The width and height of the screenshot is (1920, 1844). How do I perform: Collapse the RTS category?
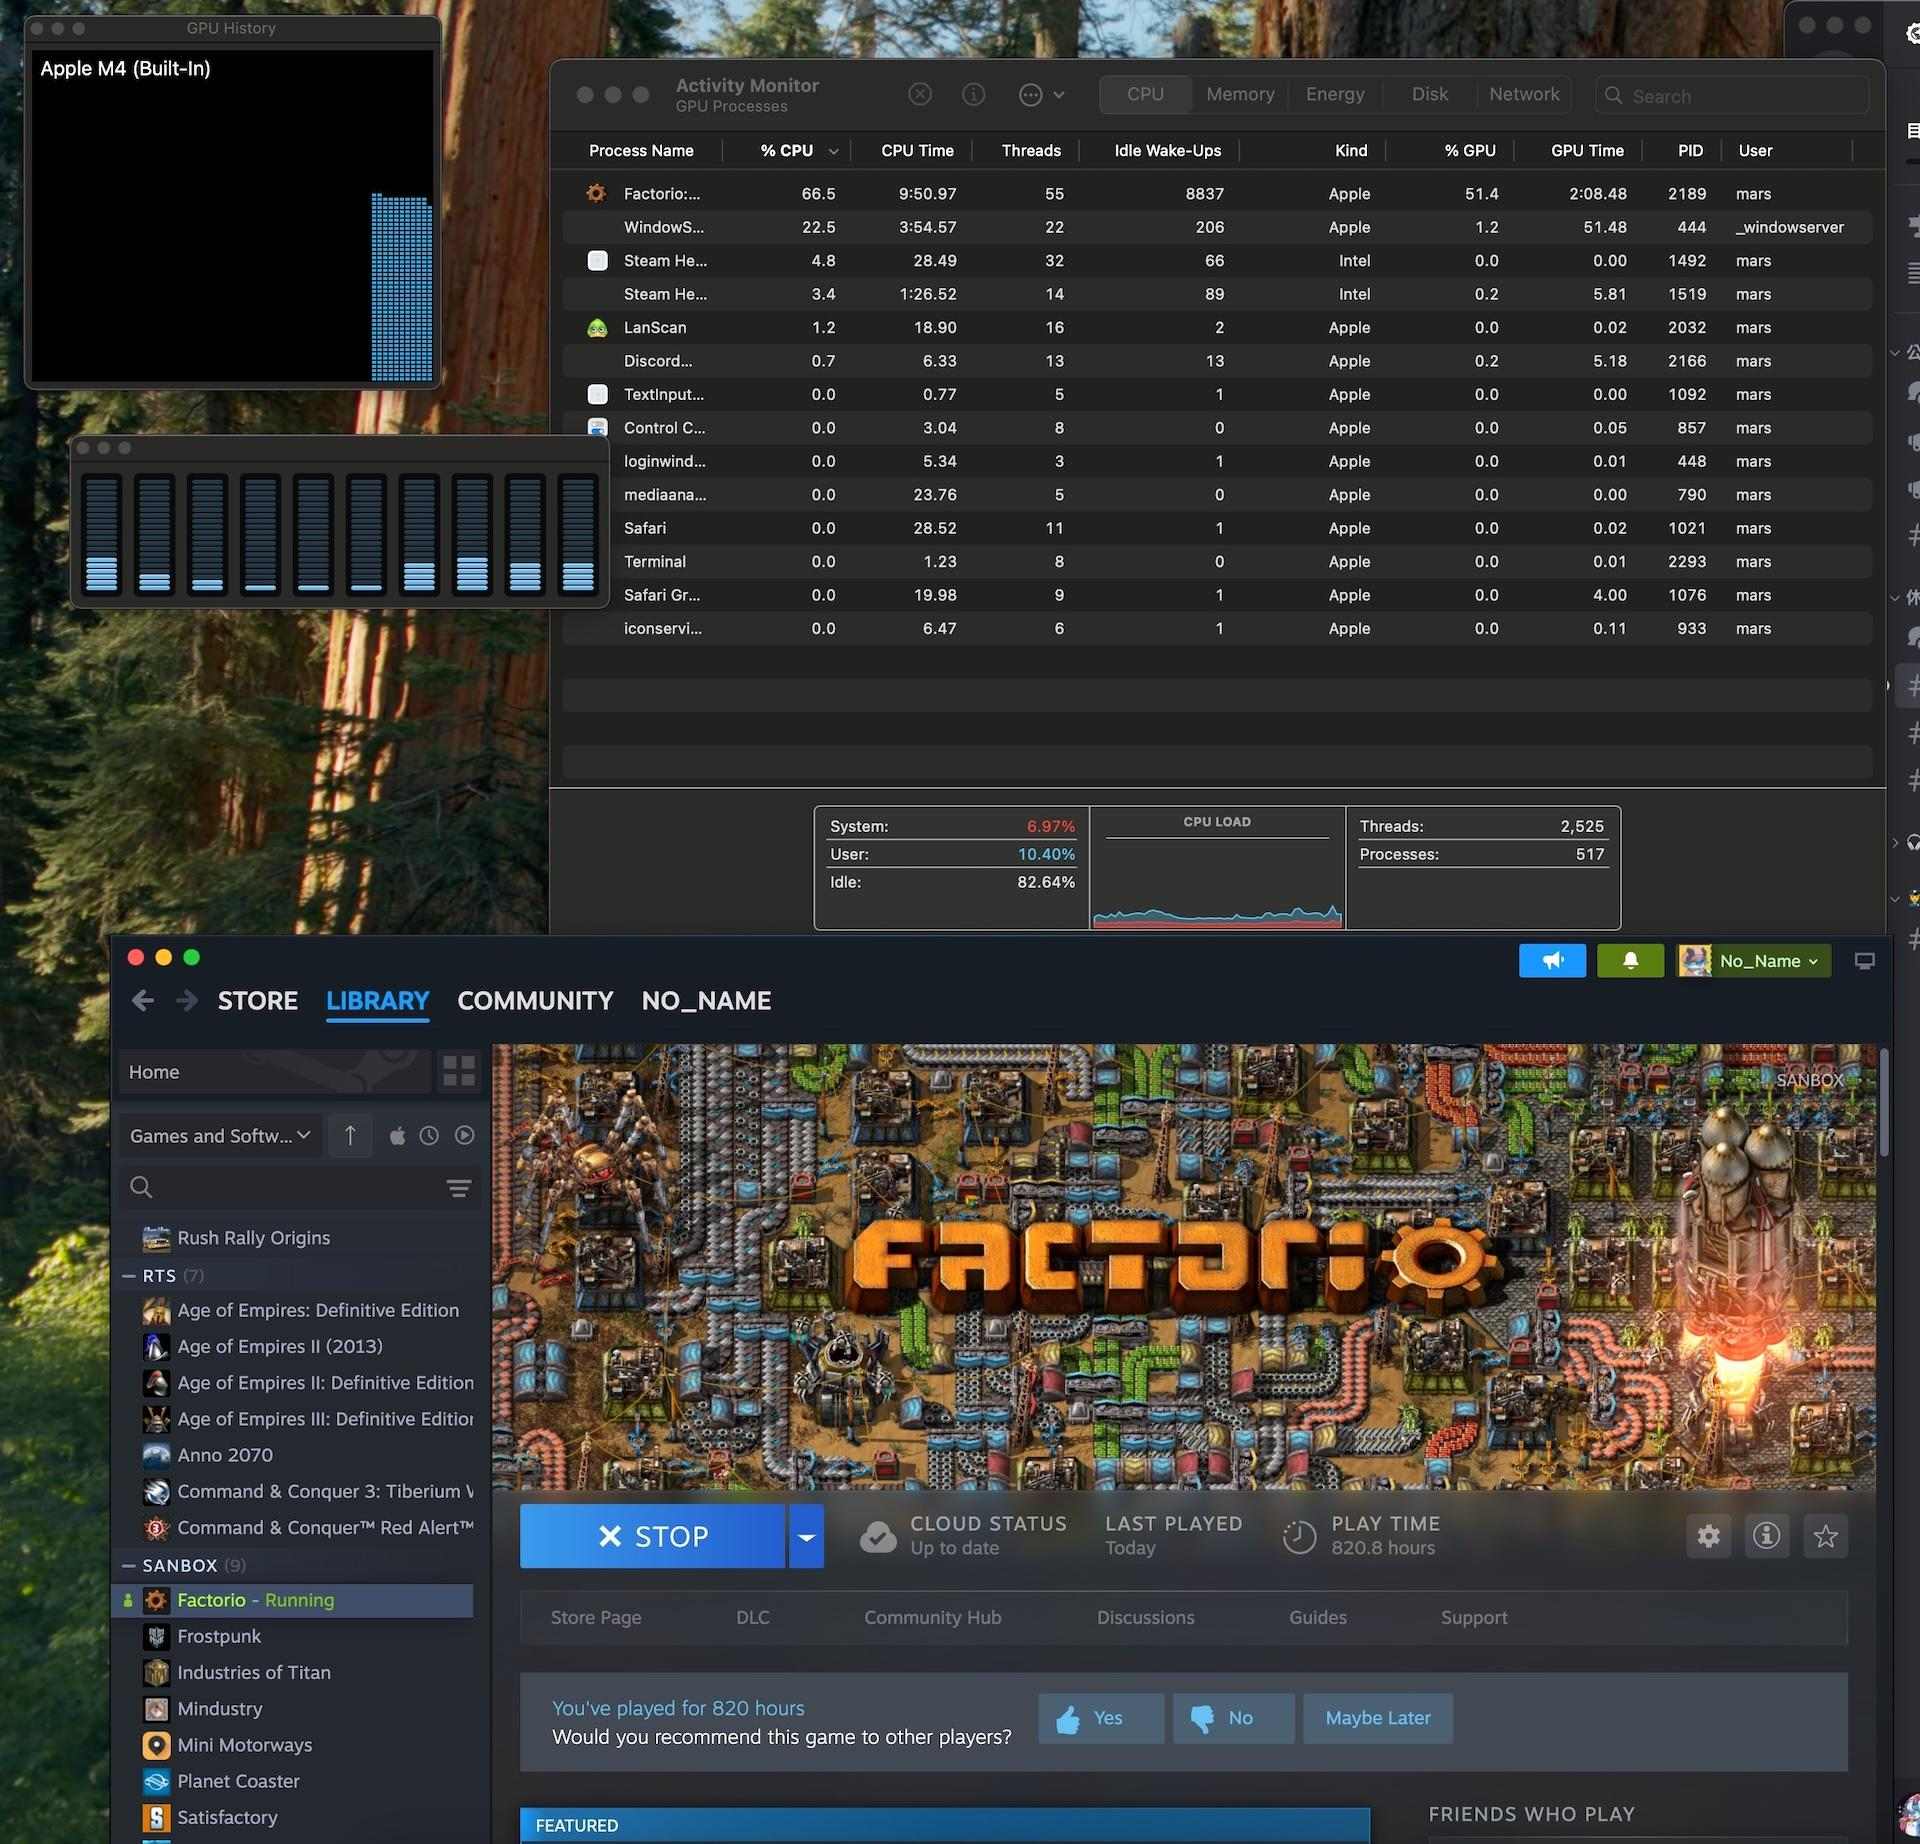pos(128,1276)
